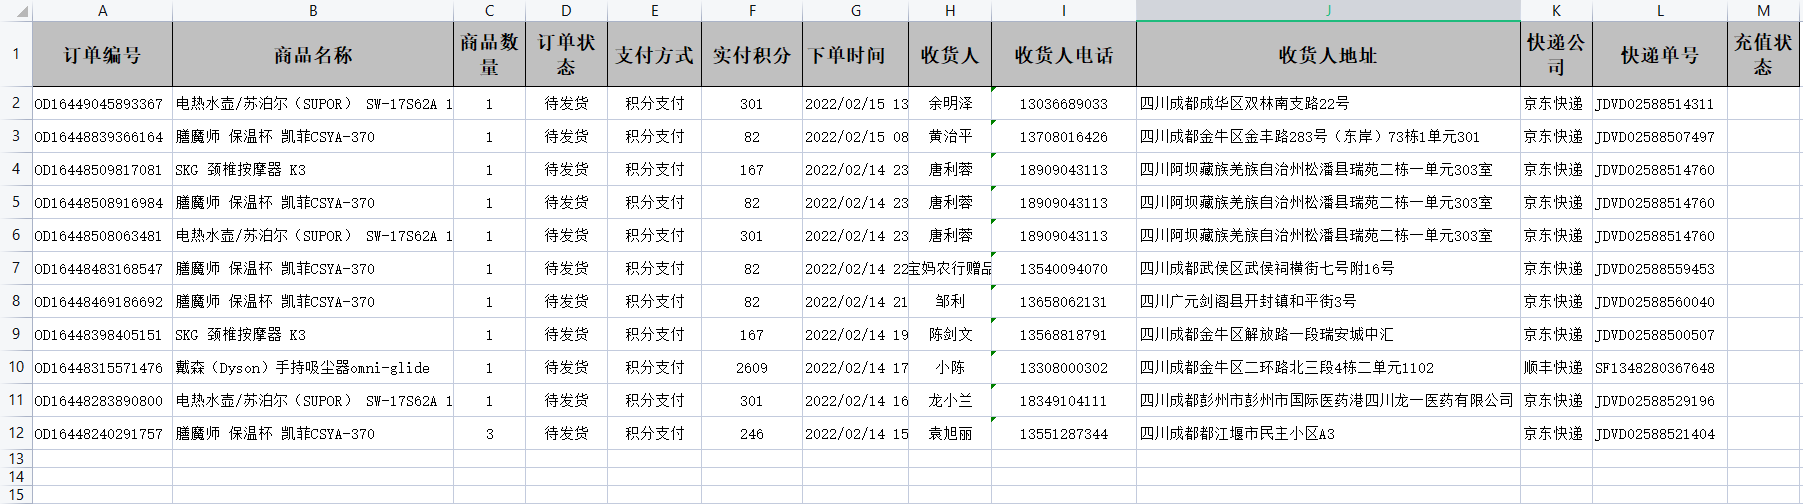The height and width of the screenshot is (504, 1803).
Task: Select address 四川广元剑阁县开封镇和平街3号
Action: tap(1328, 301)
